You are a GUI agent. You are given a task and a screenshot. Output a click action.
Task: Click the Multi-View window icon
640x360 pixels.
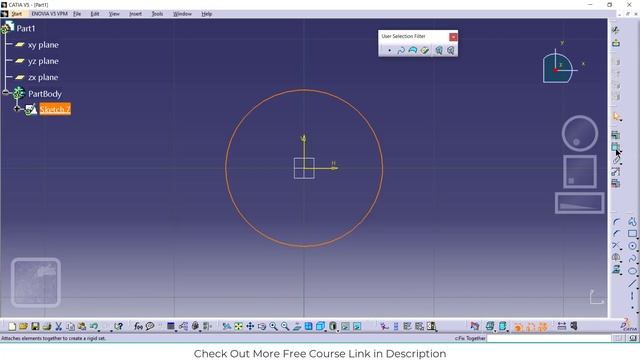click(x=309, y=326)
